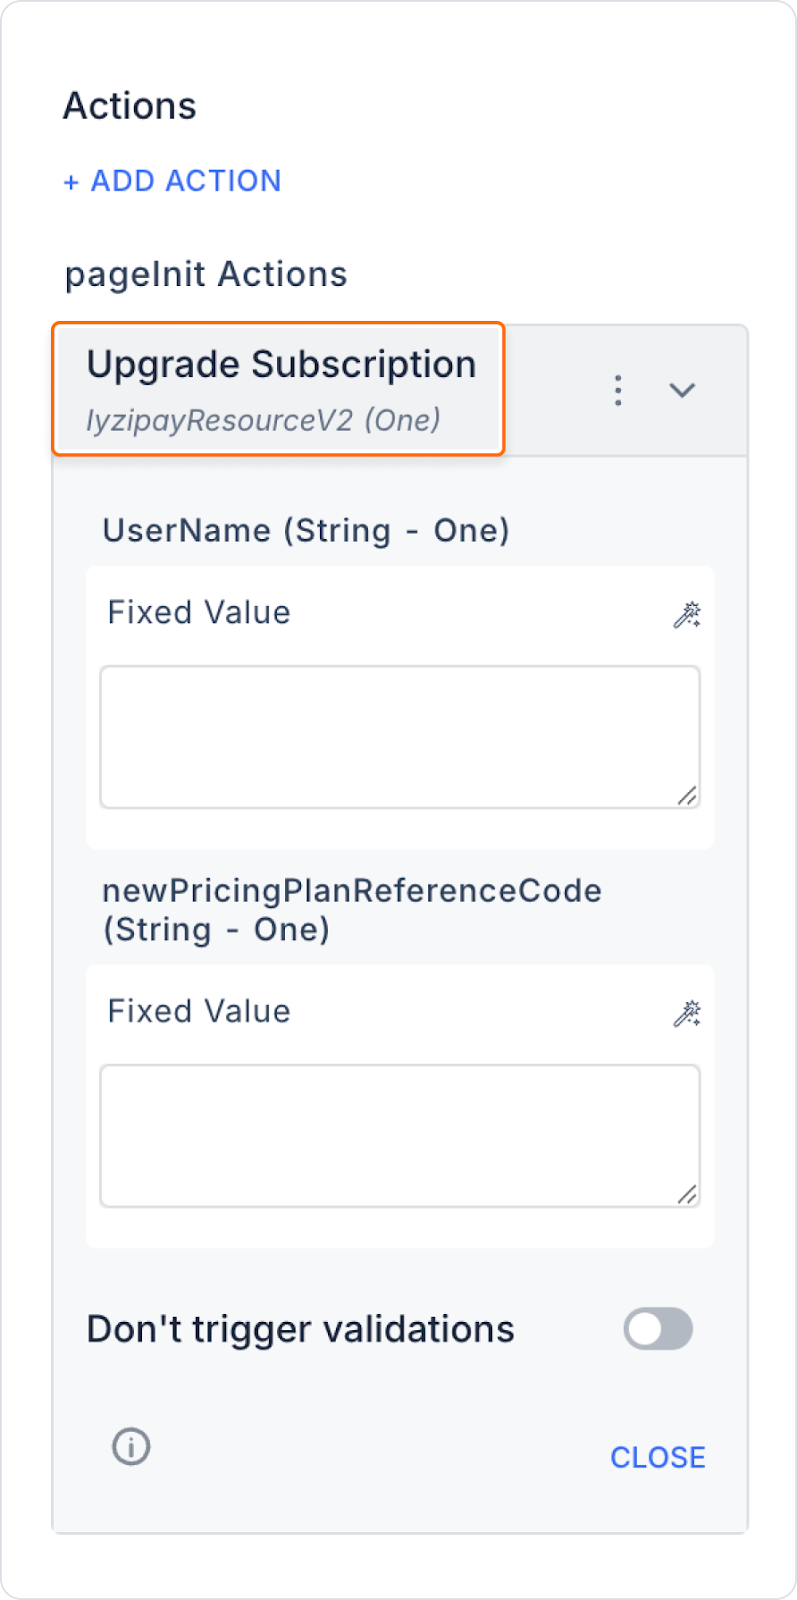Image resolution: width=797 pixels, height=1600 pixels.
Task: Click the info circle icon
Action: tap(131, 1446)
